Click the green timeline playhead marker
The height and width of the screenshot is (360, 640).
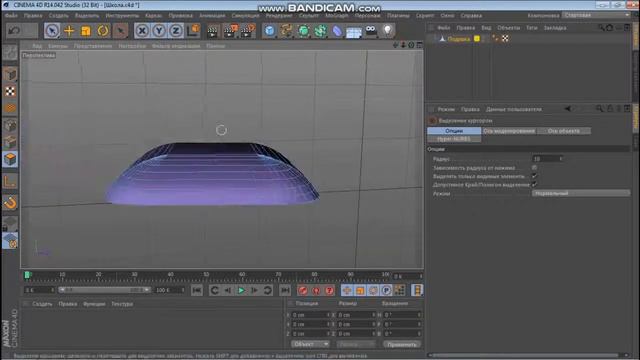point(27,275)
